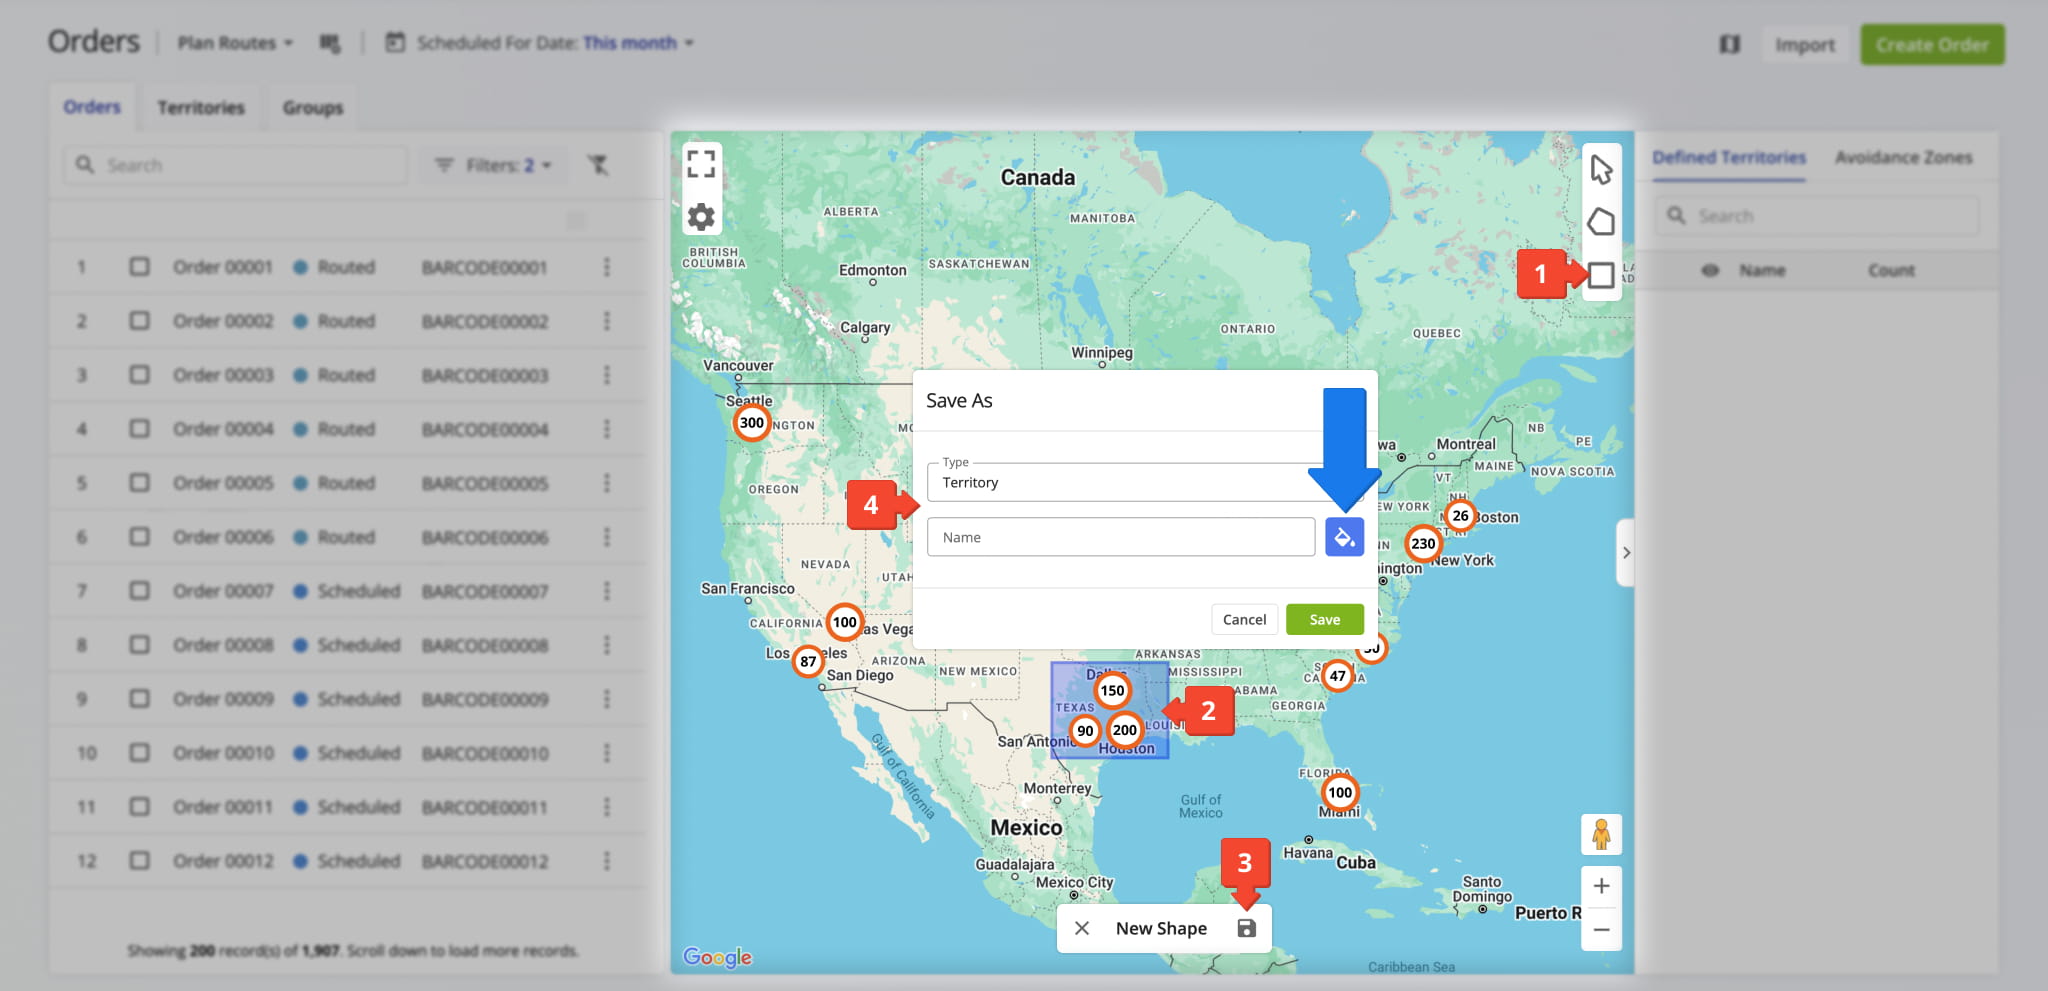Check the box for Order 00003

(140, 375)
